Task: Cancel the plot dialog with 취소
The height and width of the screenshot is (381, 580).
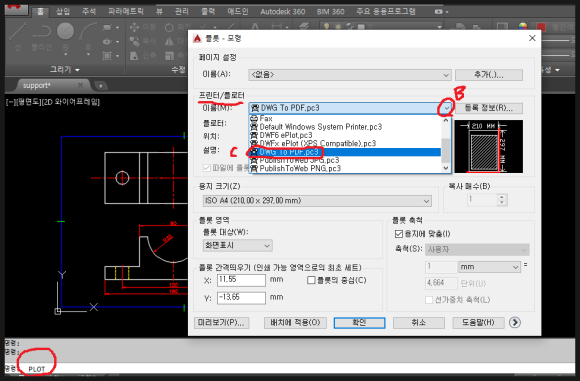Action: [x=418, y=323]
